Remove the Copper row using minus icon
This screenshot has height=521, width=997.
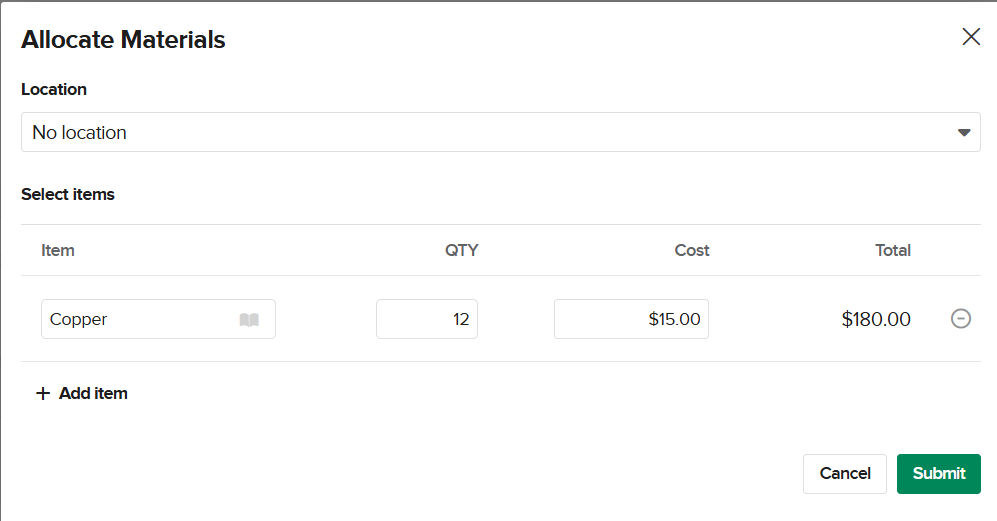pos(960,319)
